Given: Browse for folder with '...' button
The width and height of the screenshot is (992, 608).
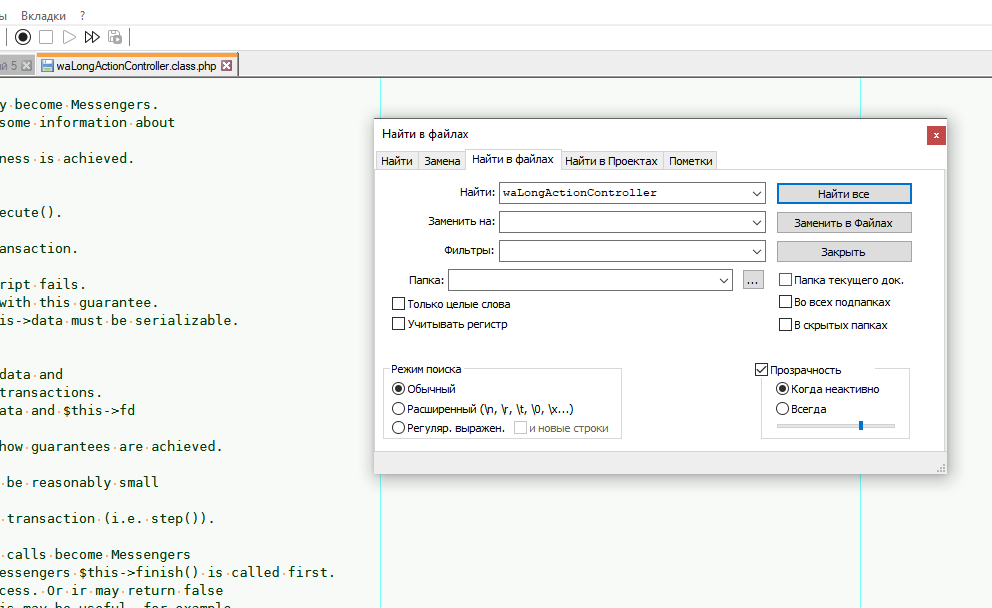Looking at the screenshot, I should pos(752,280).
